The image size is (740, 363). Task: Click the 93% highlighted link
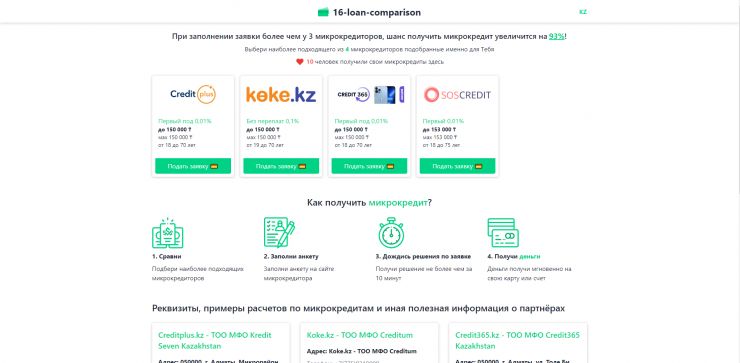556,36
